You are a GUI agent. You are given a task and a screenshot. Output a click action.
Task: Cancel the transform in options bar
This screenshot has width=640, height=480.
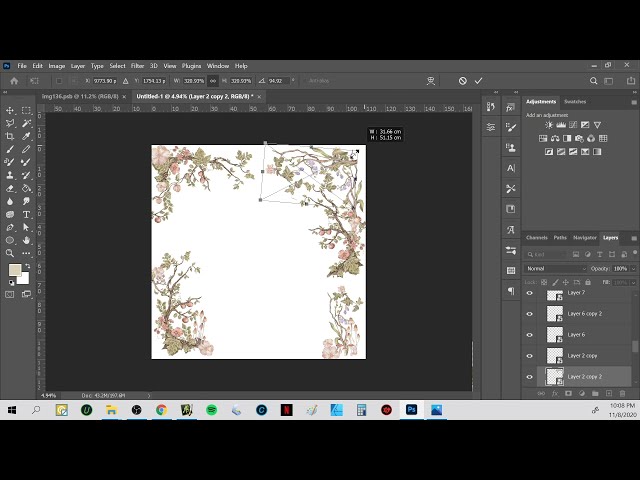pos(462,81)
